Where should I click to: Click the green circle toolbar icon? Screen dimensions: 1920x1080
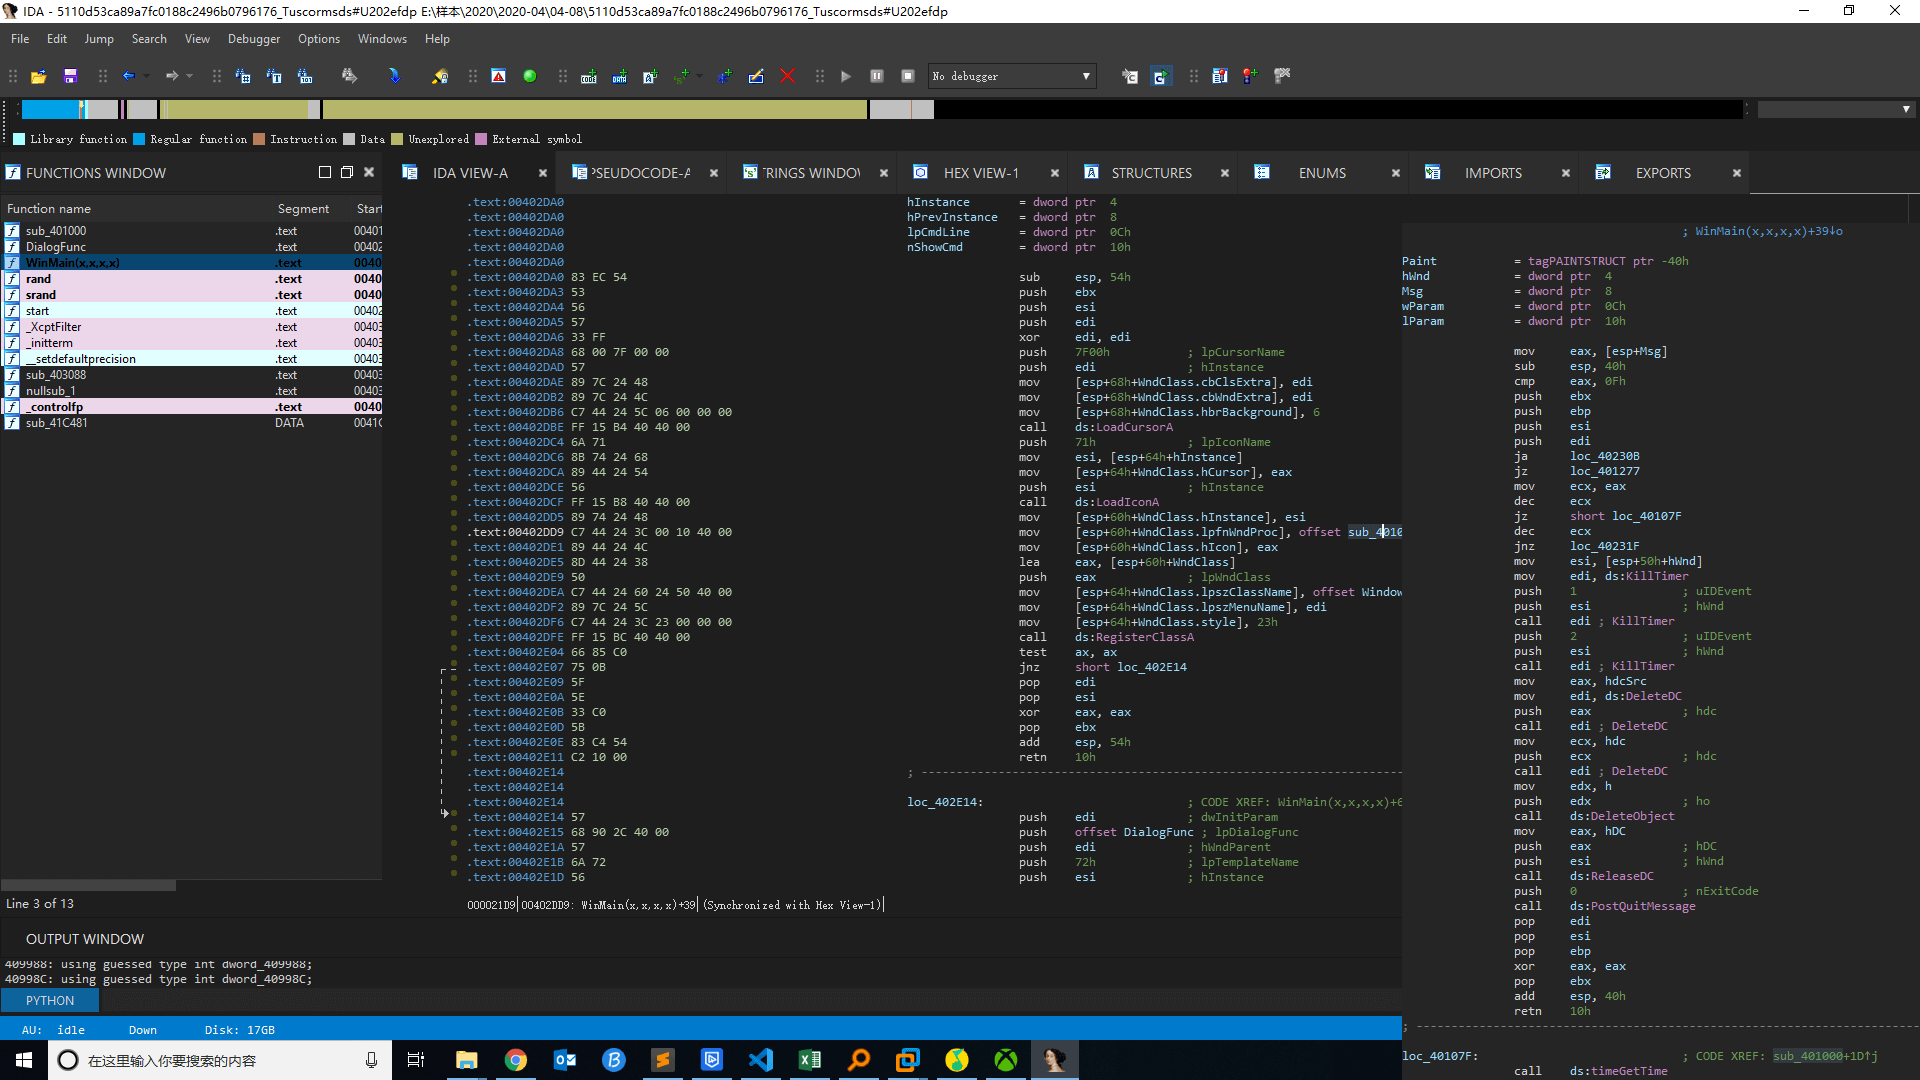[529, 76]
